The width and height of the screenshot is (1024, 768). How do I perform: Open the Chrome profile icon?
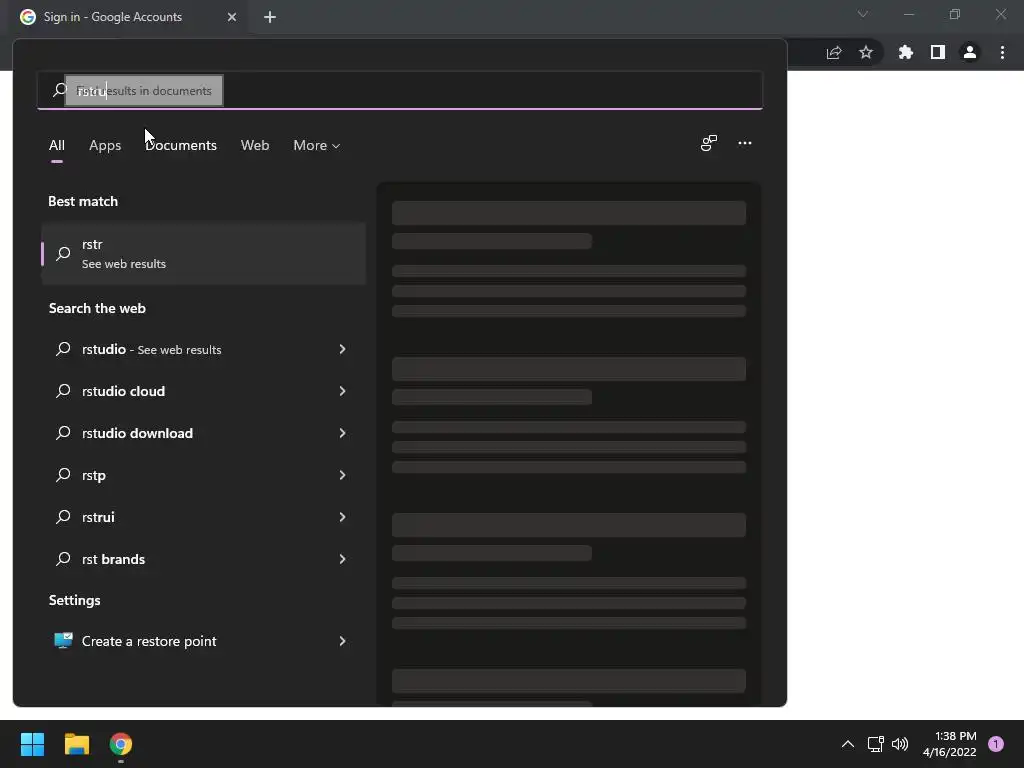pos(970,52)
